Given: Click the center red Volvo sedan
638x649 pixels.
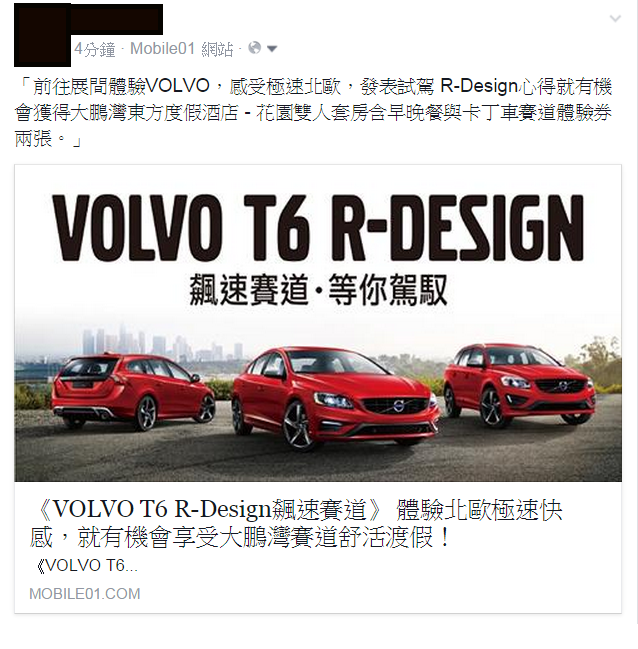Looking at the screenshot, I should [335, 398].
